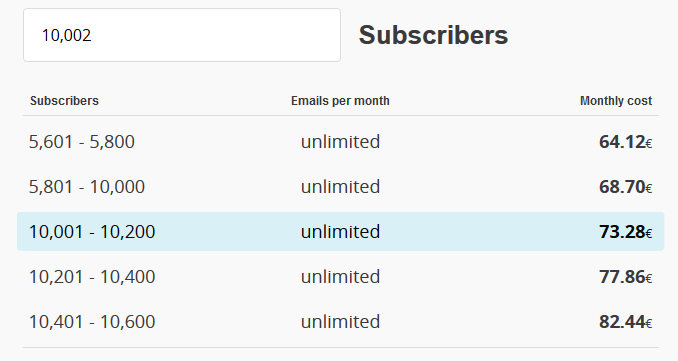Select the 5,601 - 5,800 subscribers row
Viewport: 678px width, 361px height.
point(341,142)
